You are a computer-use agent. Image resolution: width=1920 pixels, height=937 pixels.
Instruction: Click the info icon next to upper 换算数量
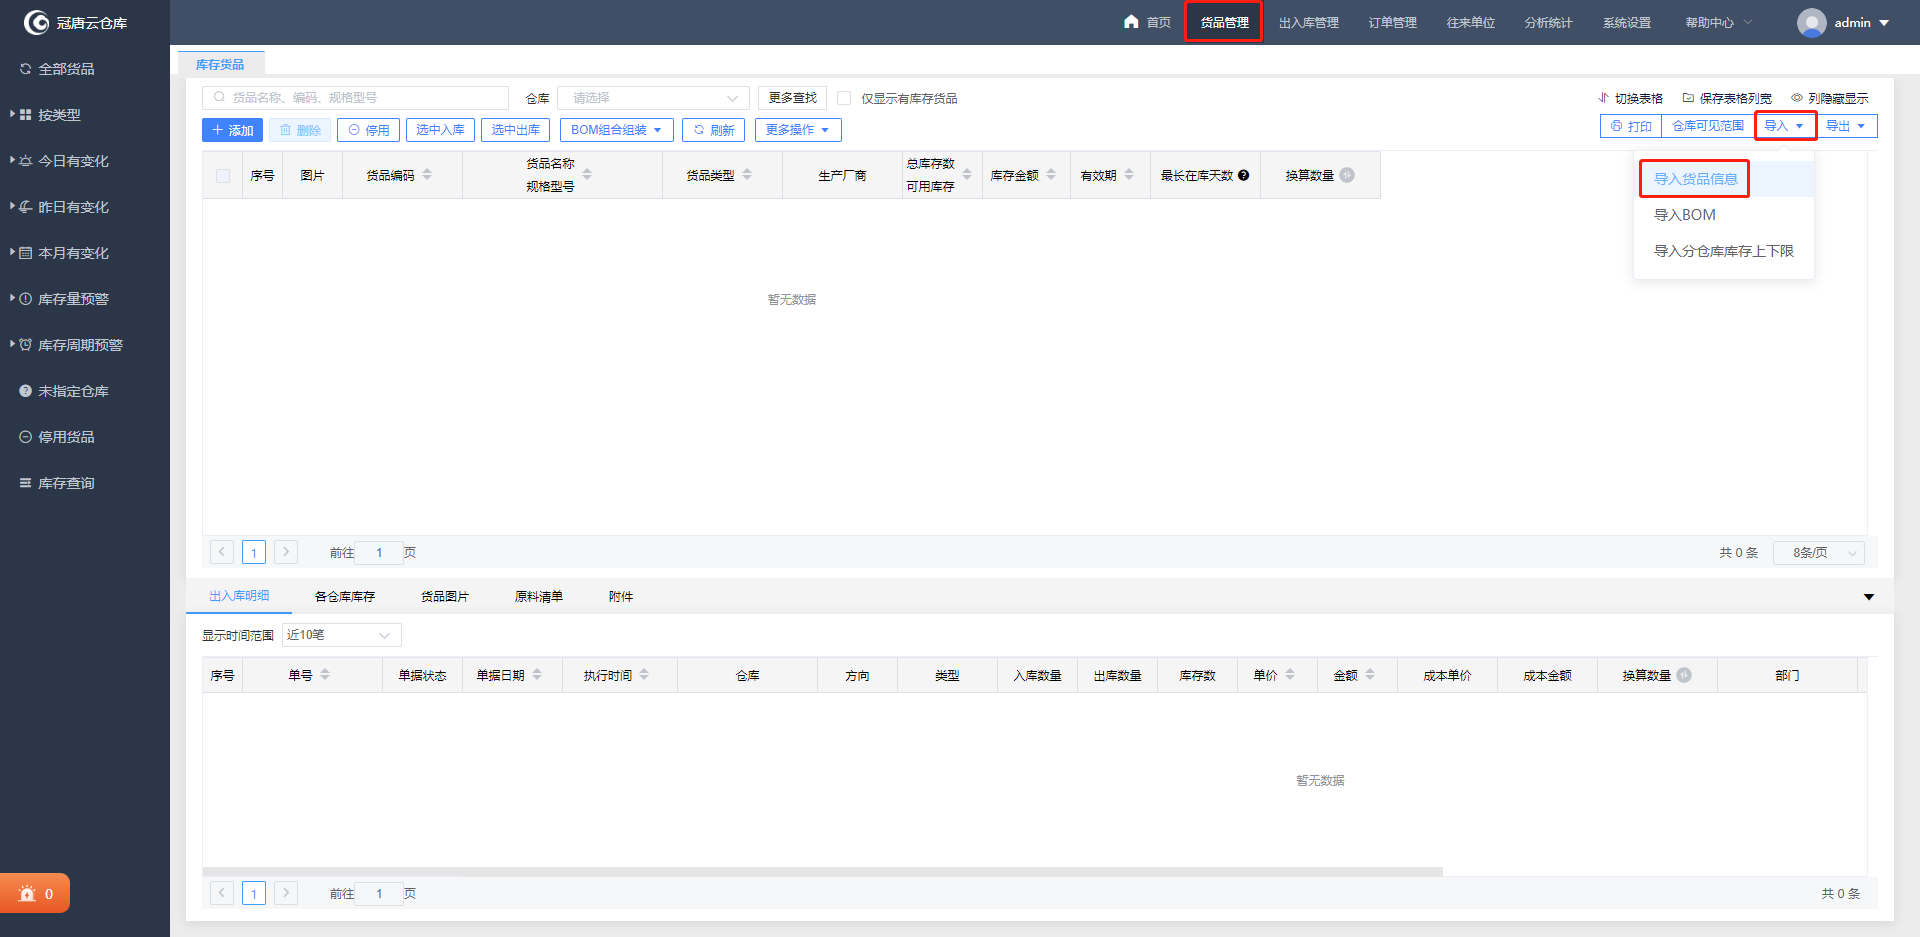point(1347,175)
